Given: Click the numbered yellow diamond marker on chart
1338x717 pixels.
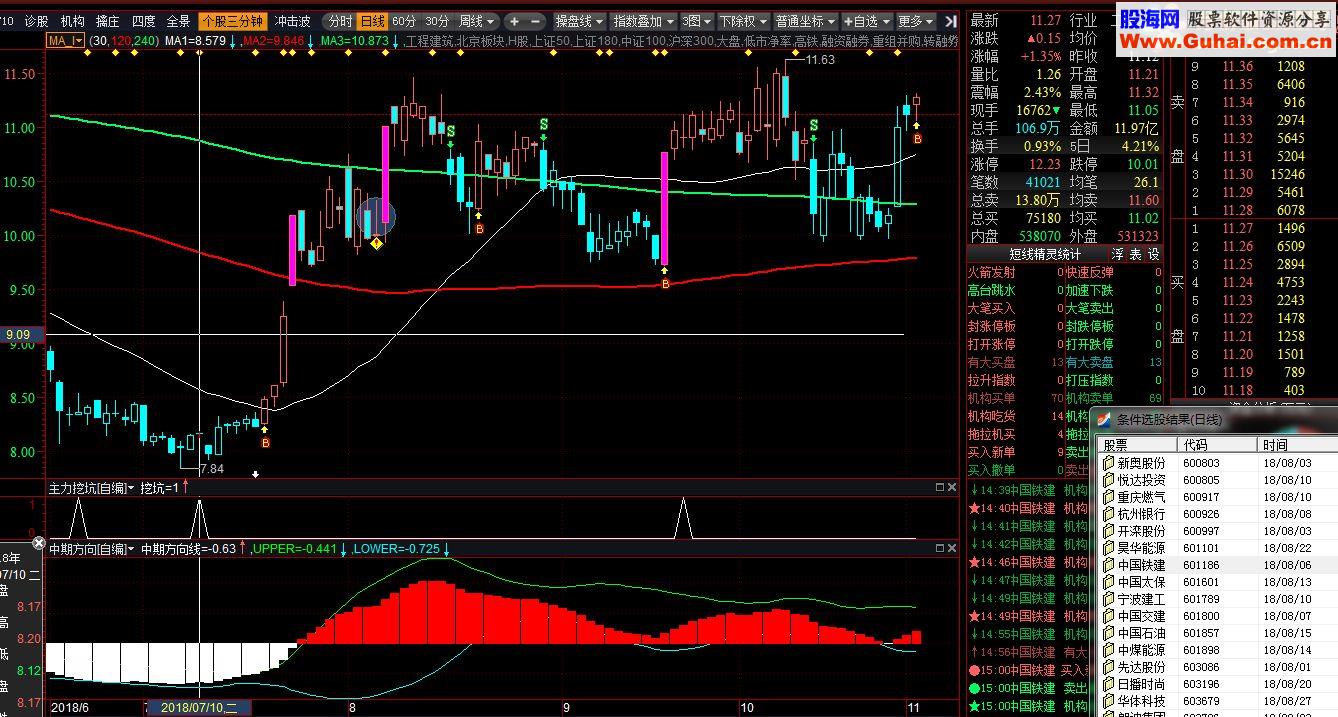Looking at the screenshot, I should [376, 243].
